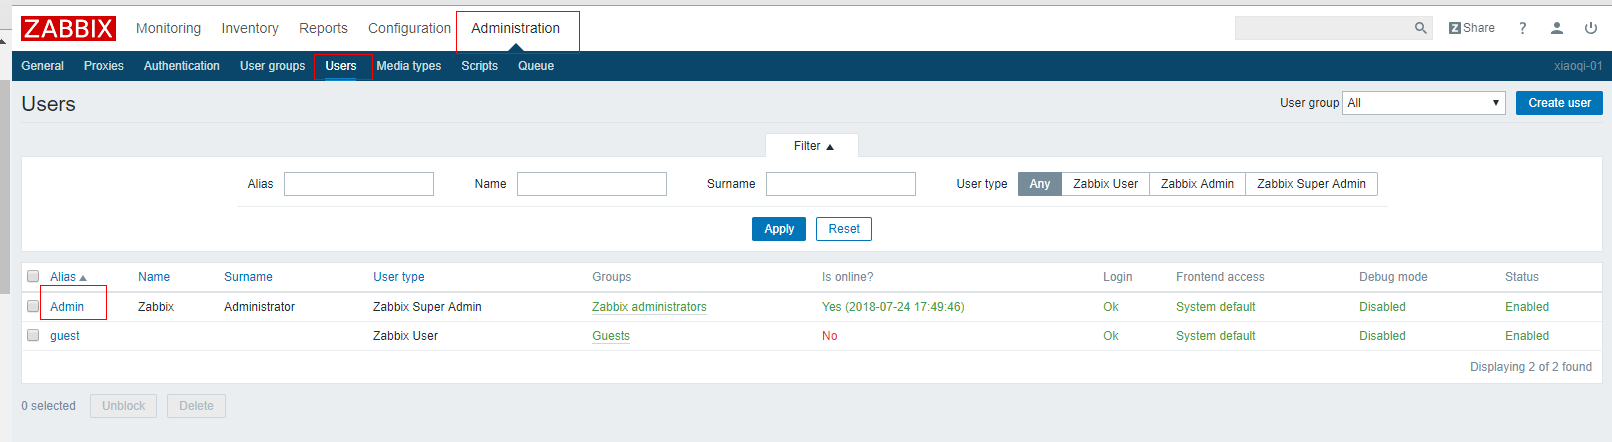Image resolution: width=1612 pixels, height=442 pixels.
Task: Click Admin's Frontend access System default
Action: click(1215, 307)
